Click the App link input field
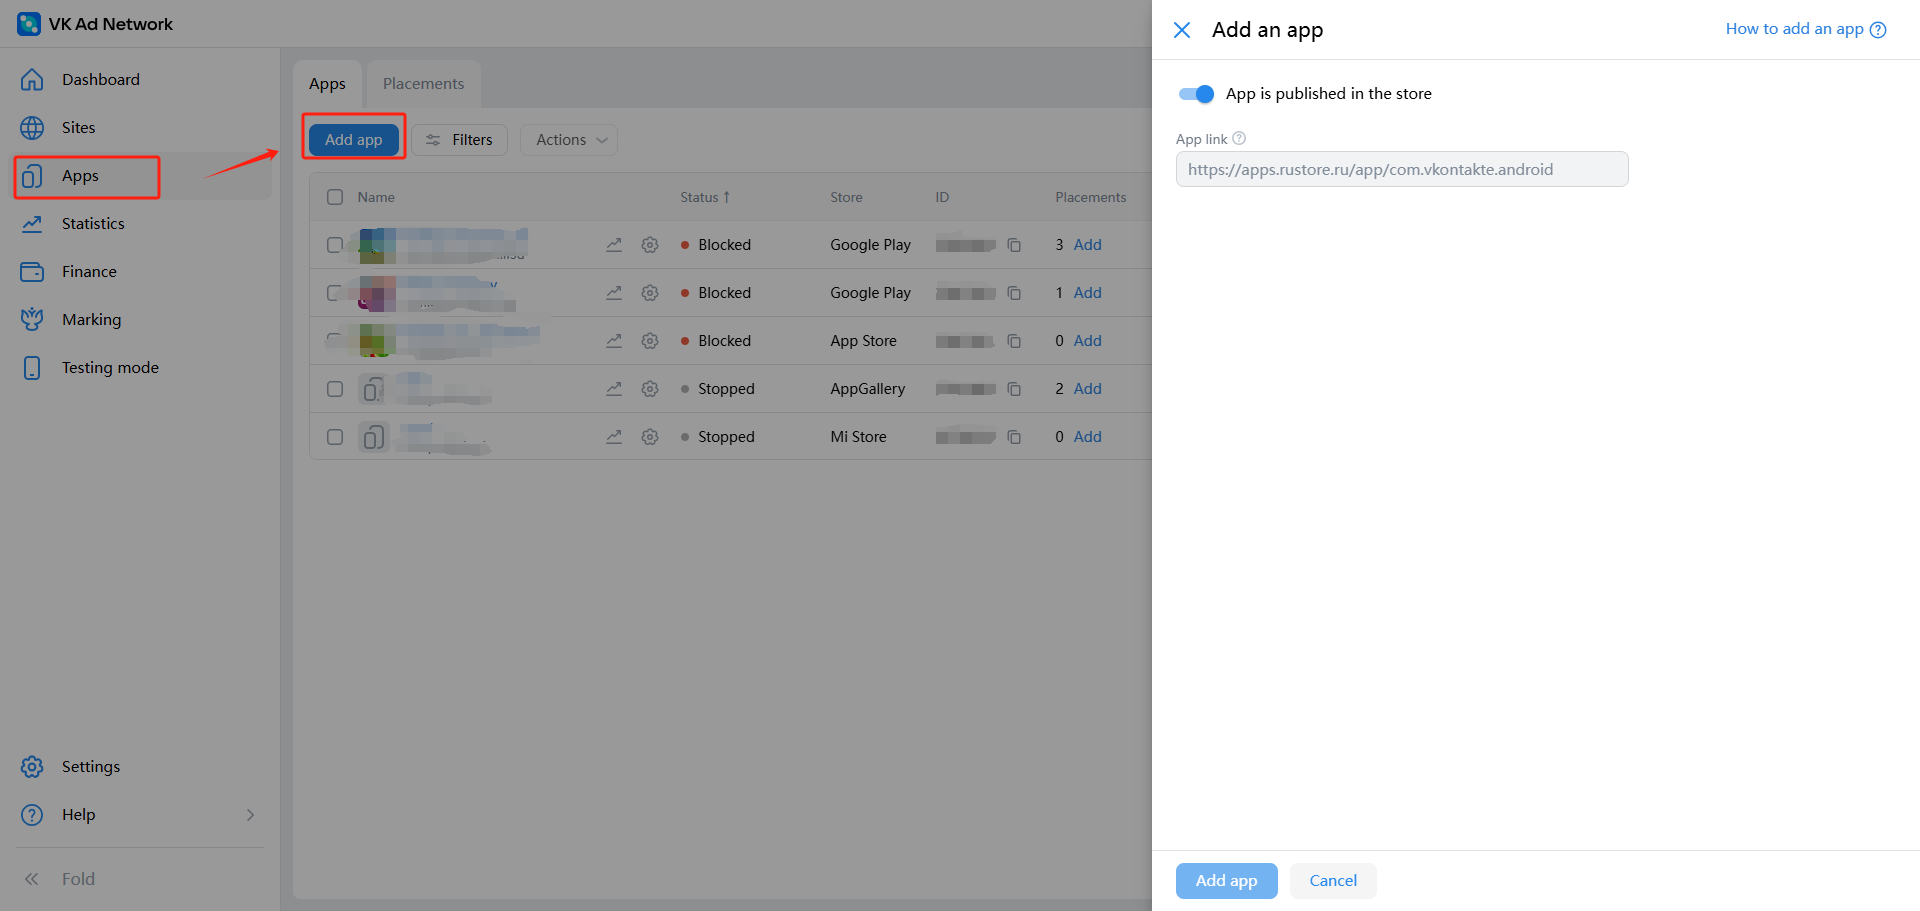 (x=1401, y=170)
